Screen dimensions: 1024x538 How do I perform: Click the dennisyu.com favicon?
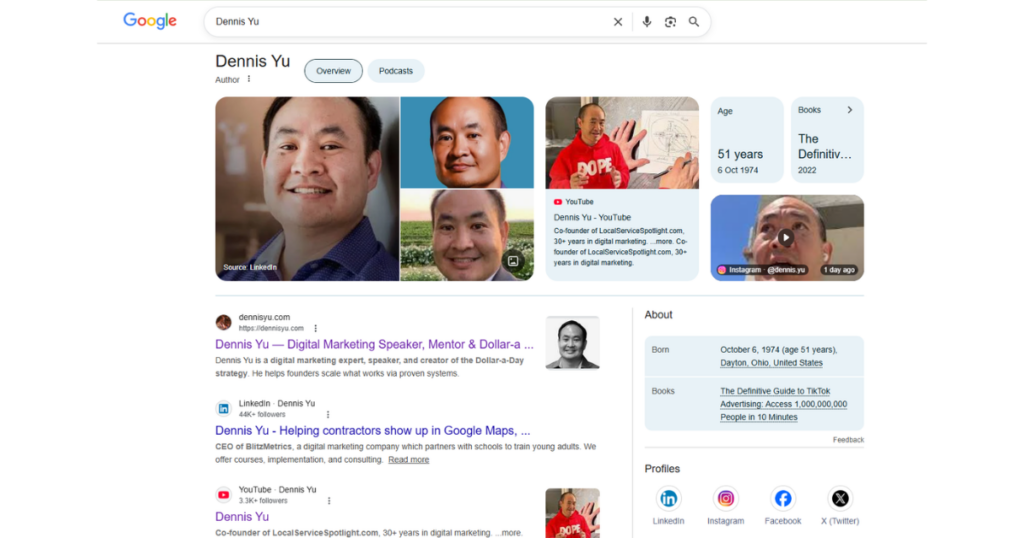coord(223,323)
